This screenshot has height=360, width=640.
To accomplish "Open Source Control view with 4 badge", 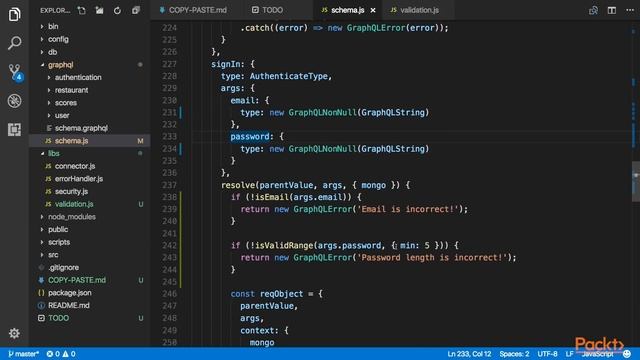I will pyautogui.click(x=15, y=72).
